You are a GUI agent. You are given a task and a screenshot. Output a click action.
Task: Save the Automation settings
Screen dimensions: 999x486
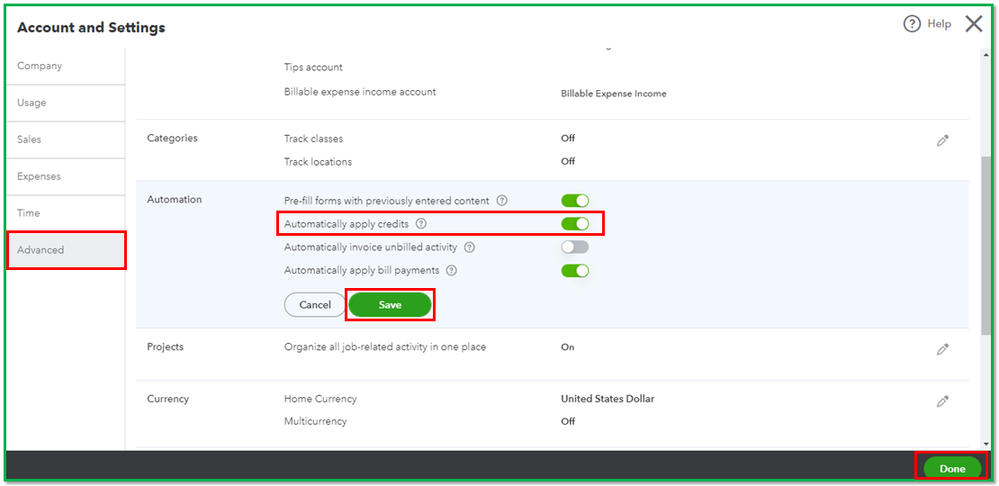pyautogui.click(x=390, y=305)
